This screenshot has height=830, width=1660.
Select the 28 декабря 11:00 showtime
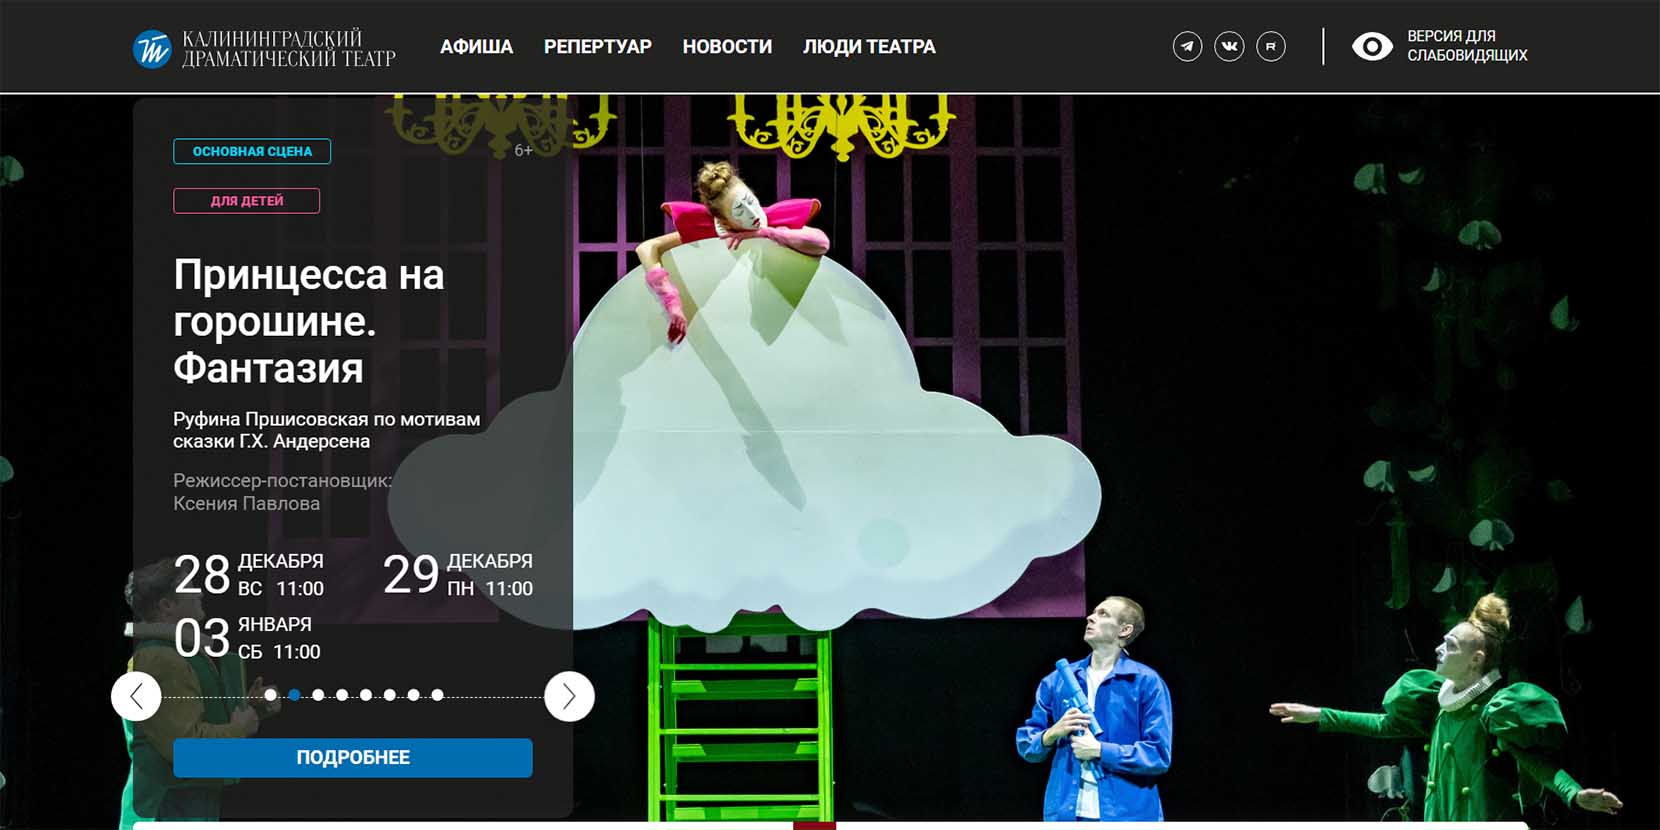[x=249, y=574]
